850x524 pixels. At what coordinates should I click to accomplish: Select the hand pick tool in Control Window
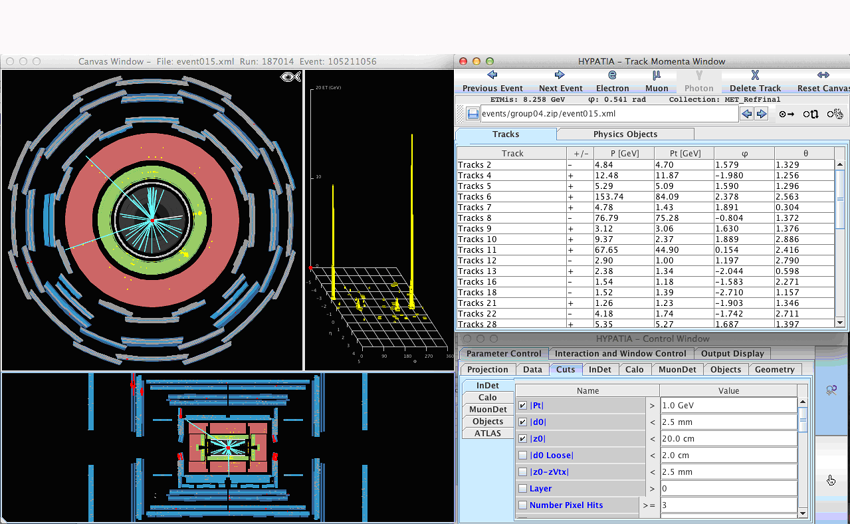831,480
